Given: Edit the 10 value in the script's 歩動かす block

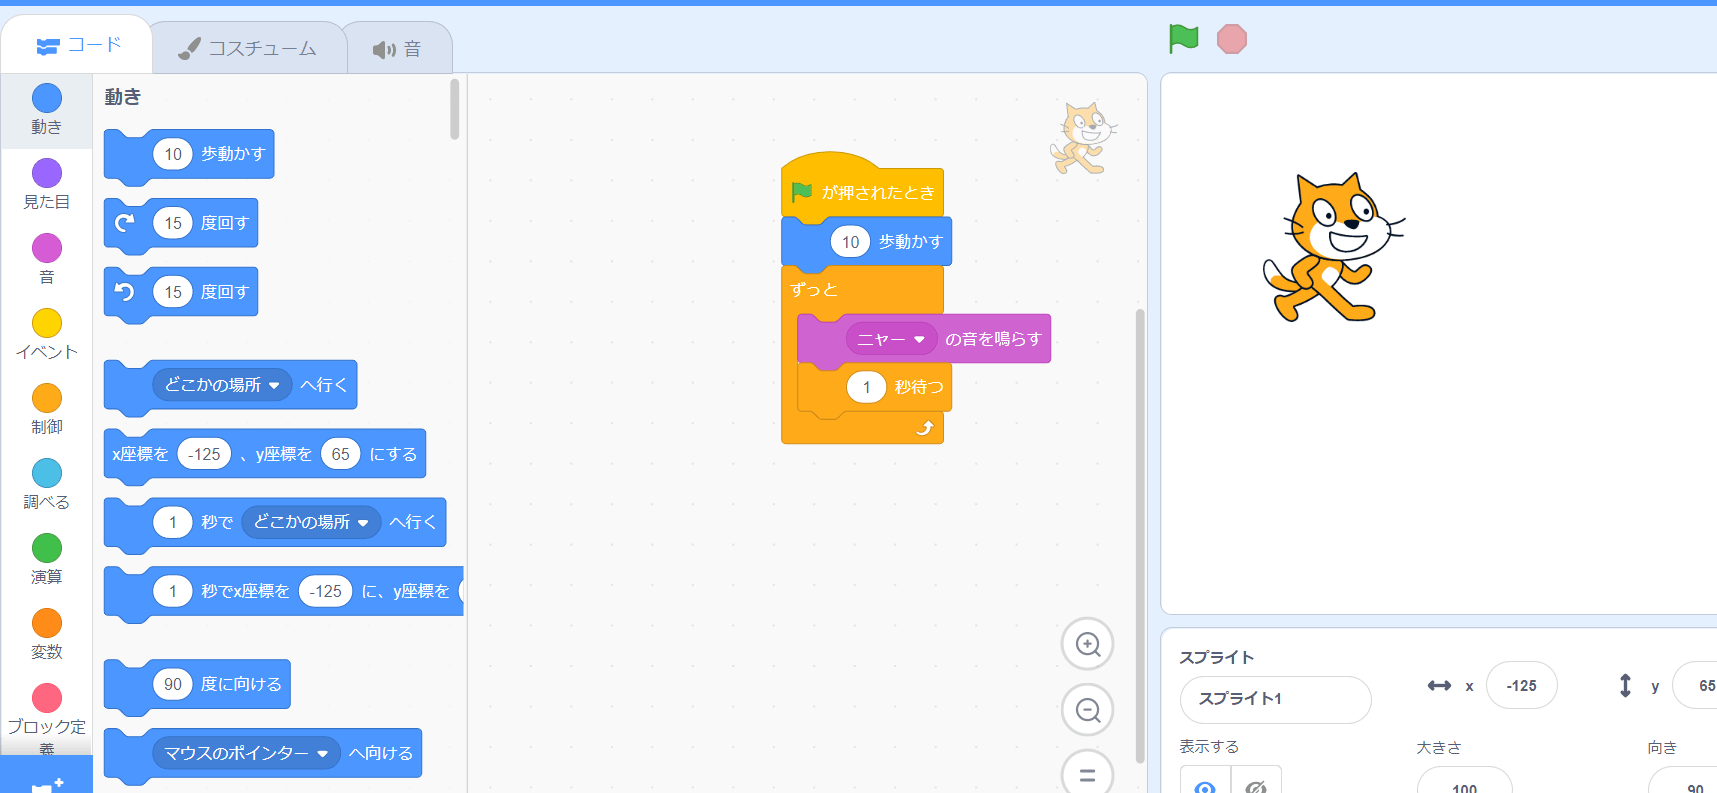Looking at the screenshot, I should pyautogui.click(x=850, y=242).
